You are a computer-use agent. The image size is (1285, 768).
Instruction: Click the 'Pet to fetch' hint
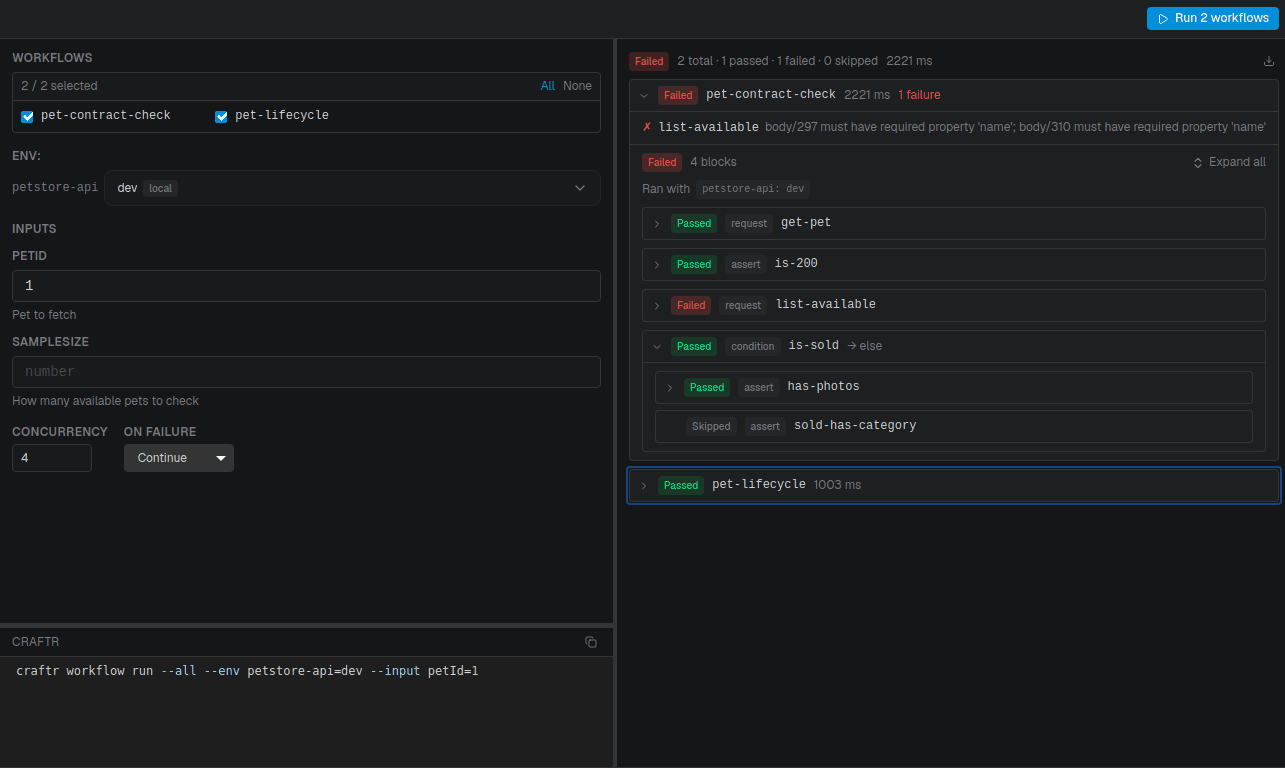(x=44, y=315)
